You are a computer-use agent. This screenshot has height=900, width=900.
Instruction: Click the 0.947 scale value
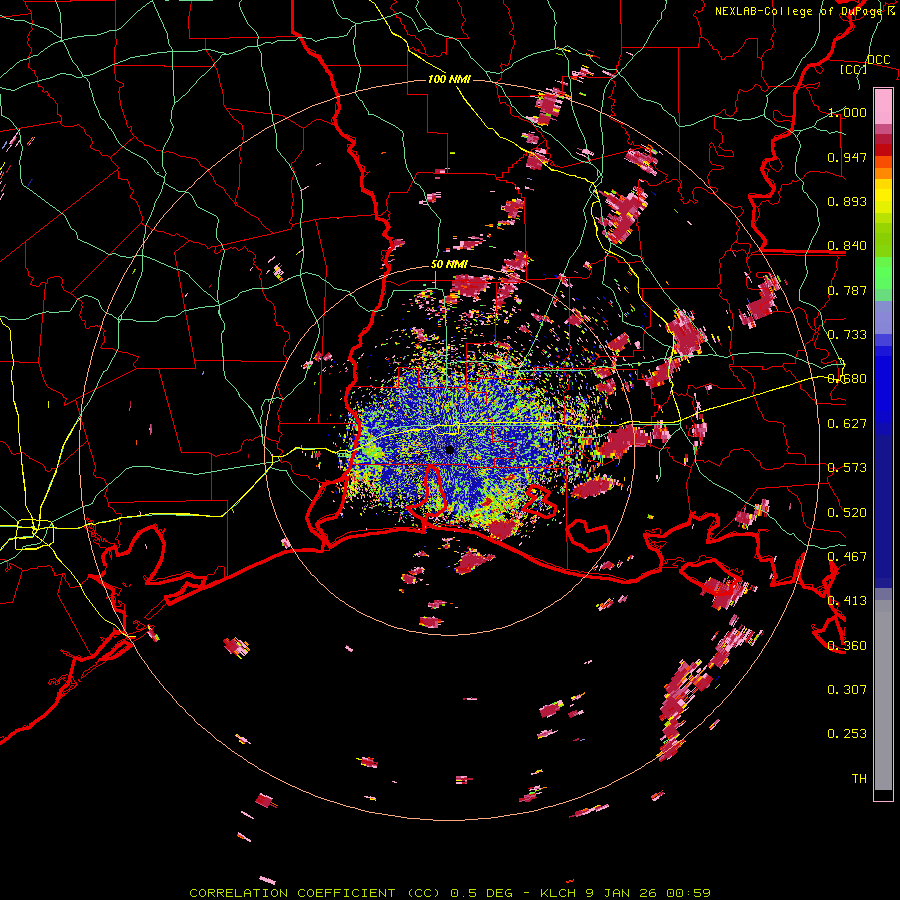(847, 157)
